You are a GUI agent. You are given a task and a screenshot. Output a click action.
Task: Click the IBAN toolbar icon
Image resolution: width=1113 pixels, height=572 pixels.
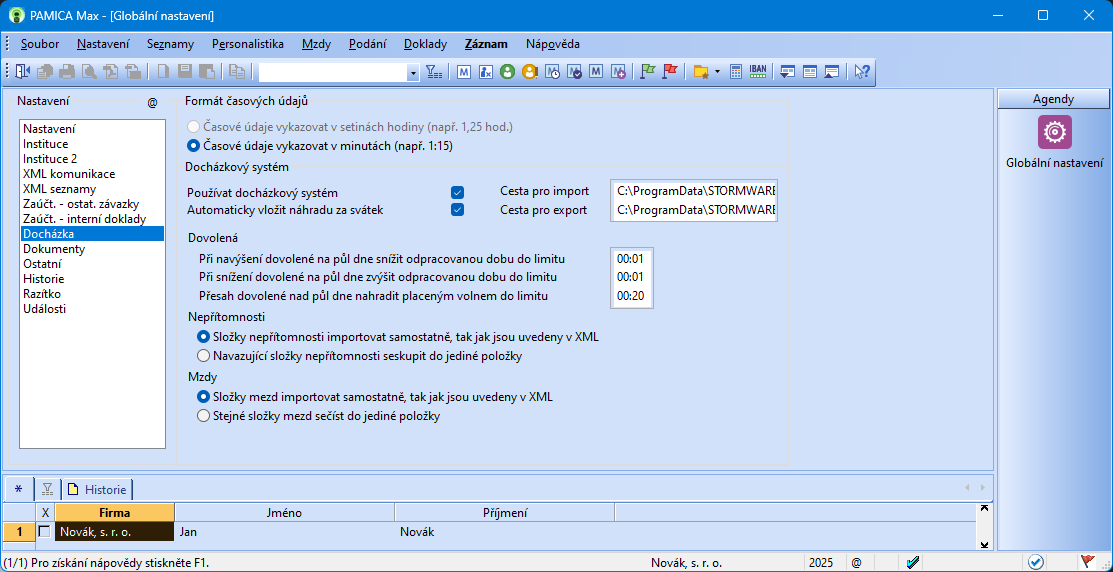(x=758, y=72)
